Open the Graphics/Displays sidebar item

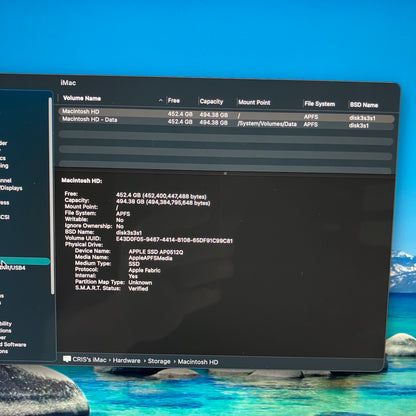[11, 188]
